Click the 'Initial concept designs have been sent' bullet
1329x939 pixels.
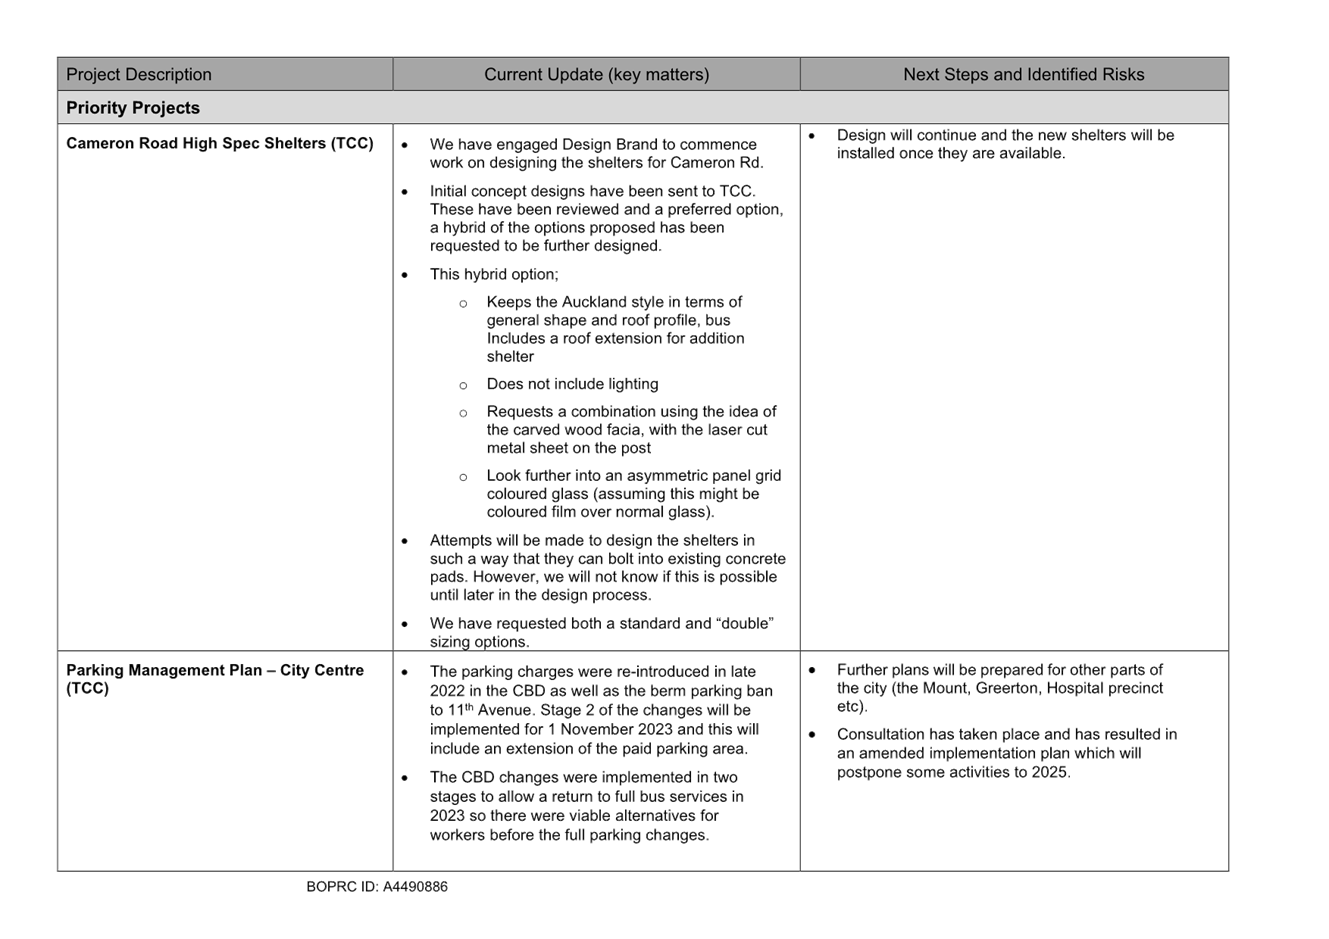tap(607, 218)
